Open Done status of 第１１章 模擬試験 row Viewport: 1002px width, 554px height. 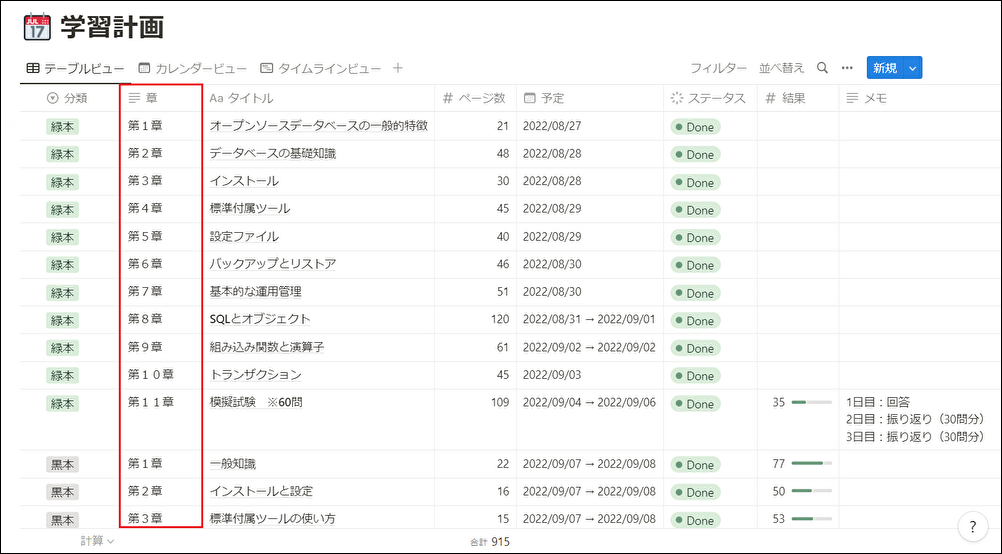[695, 404]
